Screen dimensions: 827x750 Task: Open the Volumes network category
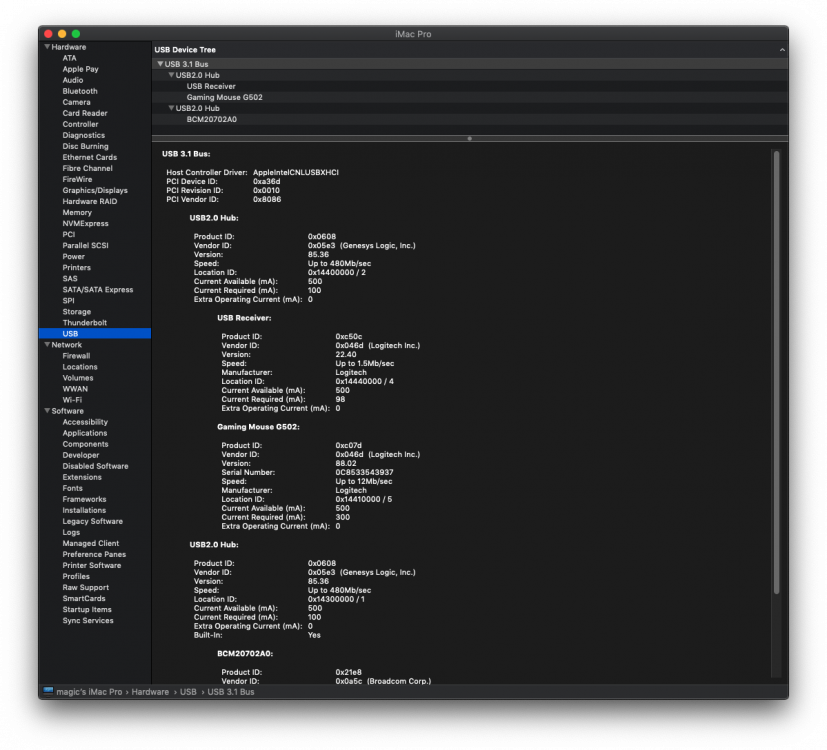click(x=78, y=378)
